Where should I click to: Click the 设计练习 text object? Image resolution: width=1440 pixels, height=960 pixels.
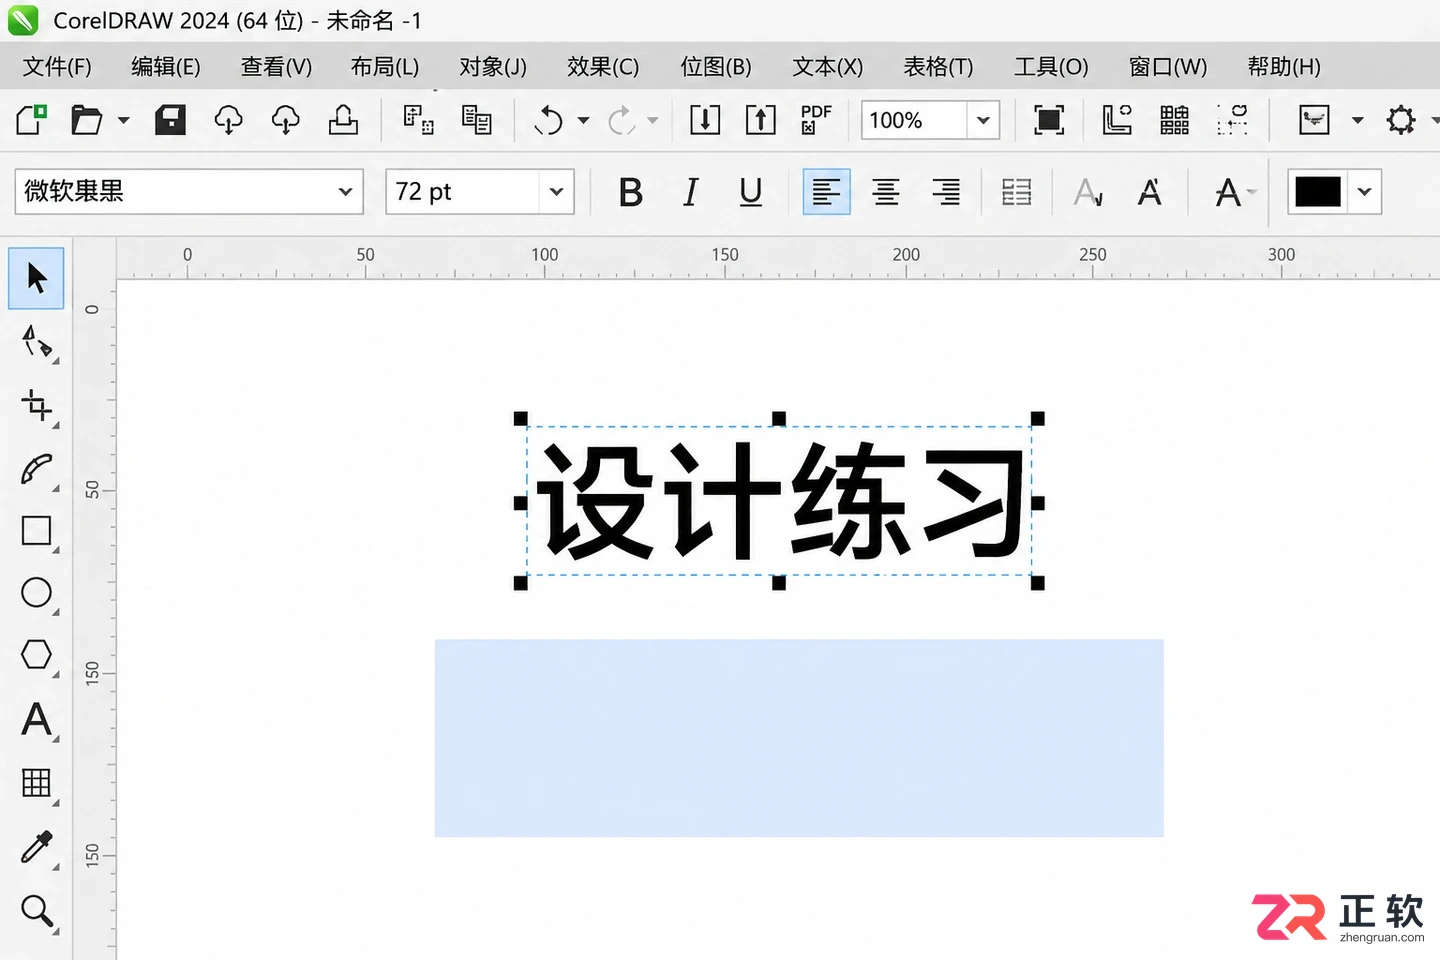pyautogui.click(x=781, y=501)
